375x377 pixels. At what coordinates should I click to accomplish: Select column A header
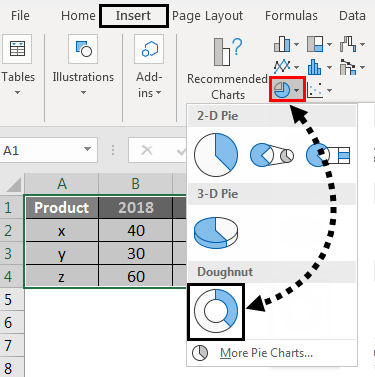tap(62, 184)
